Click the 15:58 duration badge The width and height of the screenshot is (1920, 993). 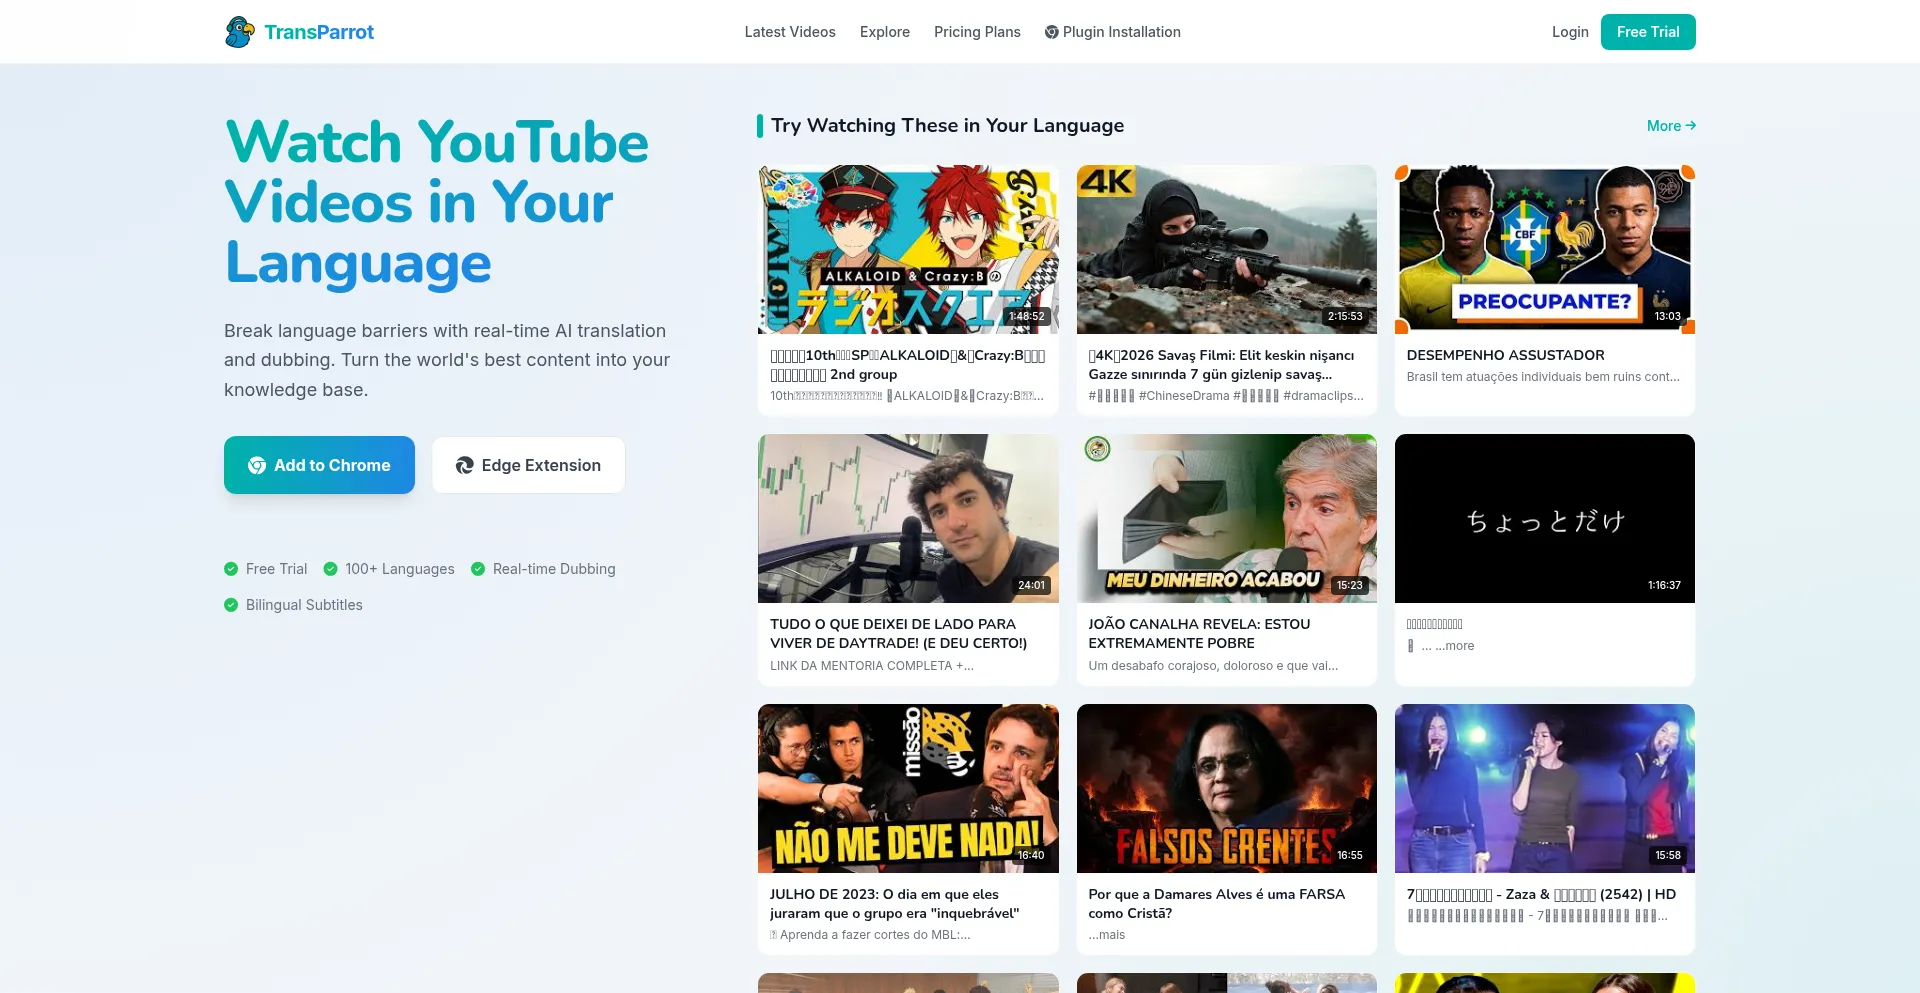tap(1667, 855)
